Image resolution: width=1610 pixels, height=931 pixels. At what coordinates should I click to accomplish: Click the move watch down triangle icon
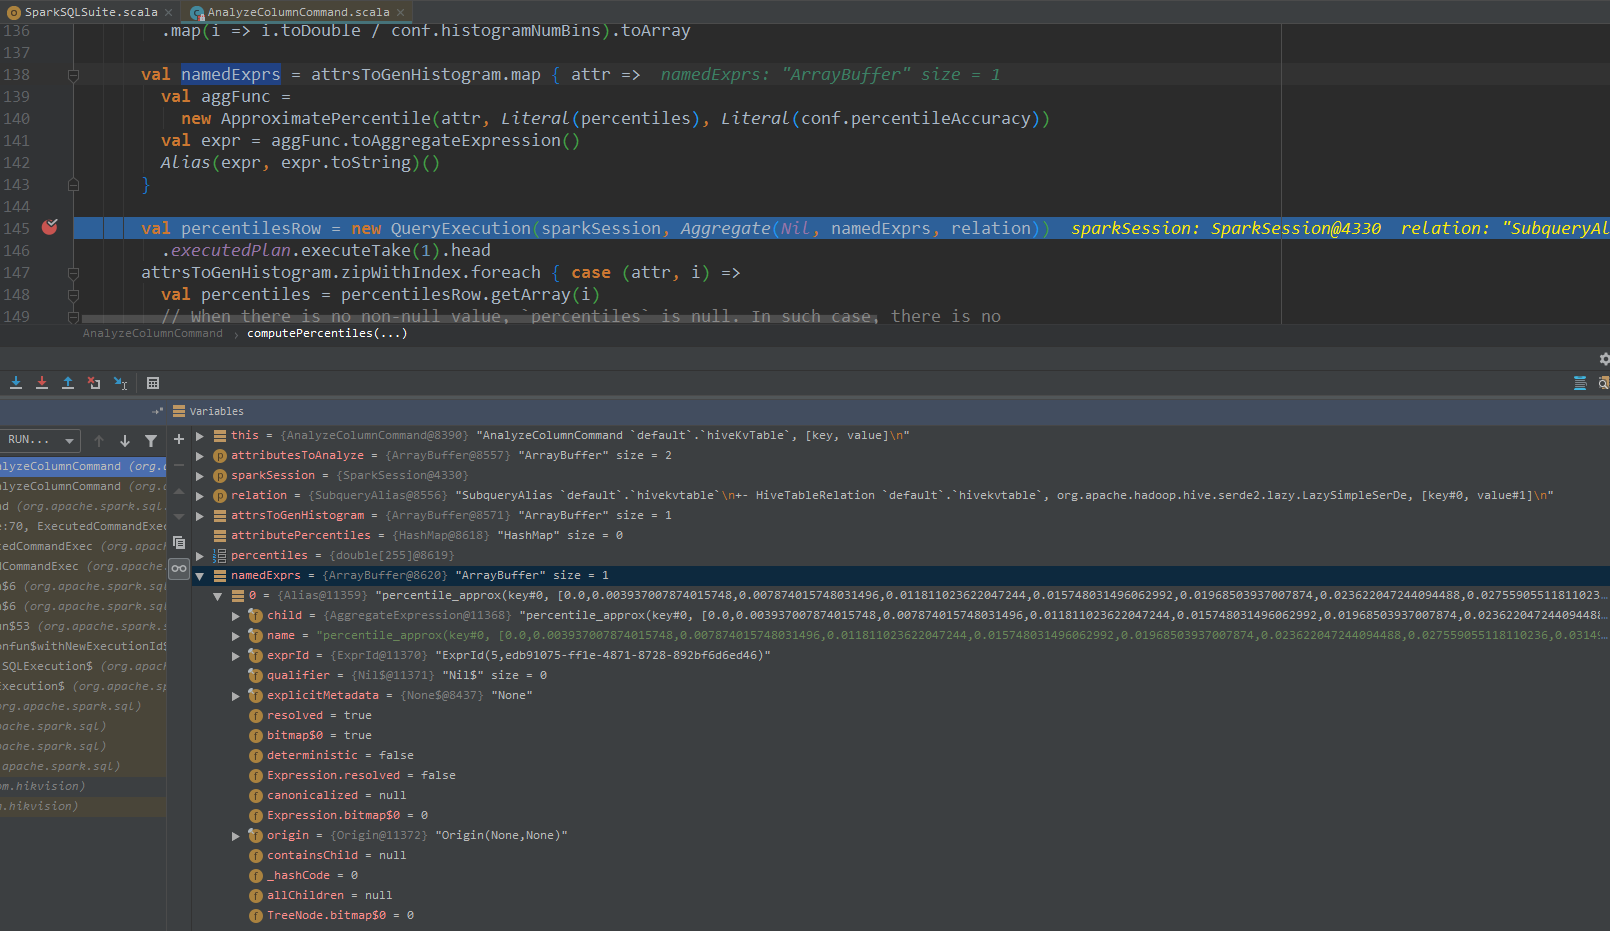(179, 517)
